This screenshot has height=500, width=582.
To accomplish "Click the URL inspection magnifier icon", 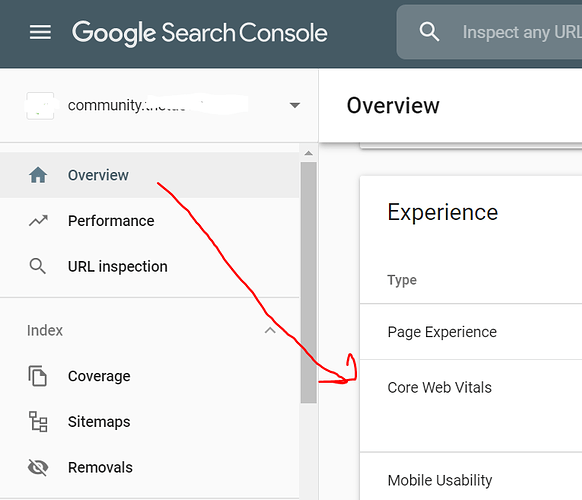I will (x=37, y=266).
